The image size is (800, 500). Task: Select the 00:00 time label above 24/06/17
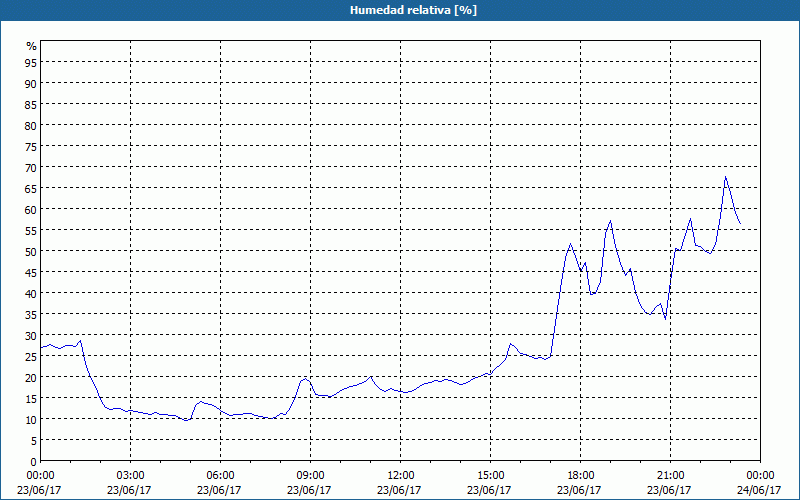[x=760, y=476]
